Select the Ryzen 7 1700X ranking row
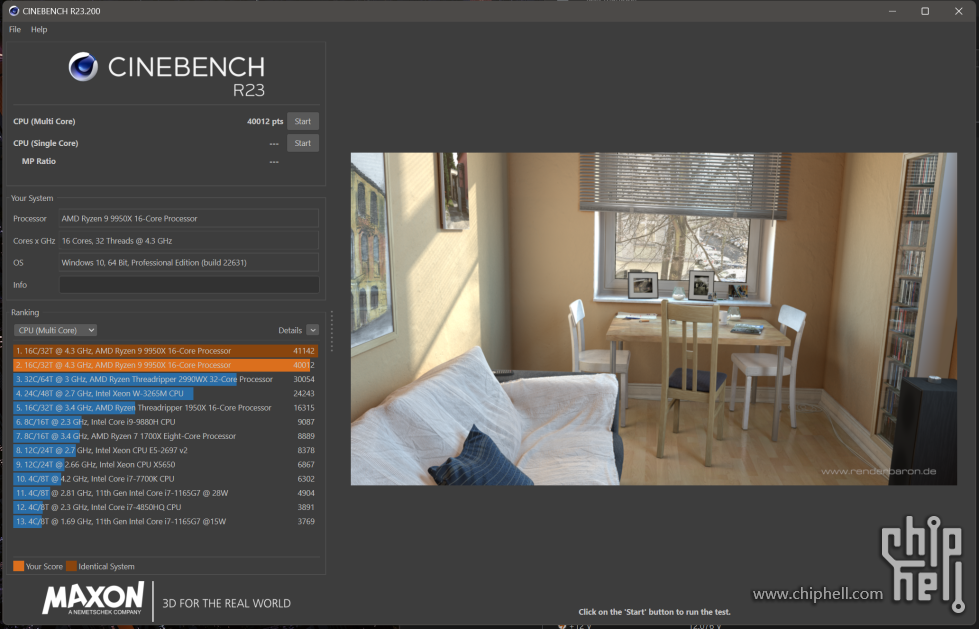 pyautogui.click(x=165, y=436)
